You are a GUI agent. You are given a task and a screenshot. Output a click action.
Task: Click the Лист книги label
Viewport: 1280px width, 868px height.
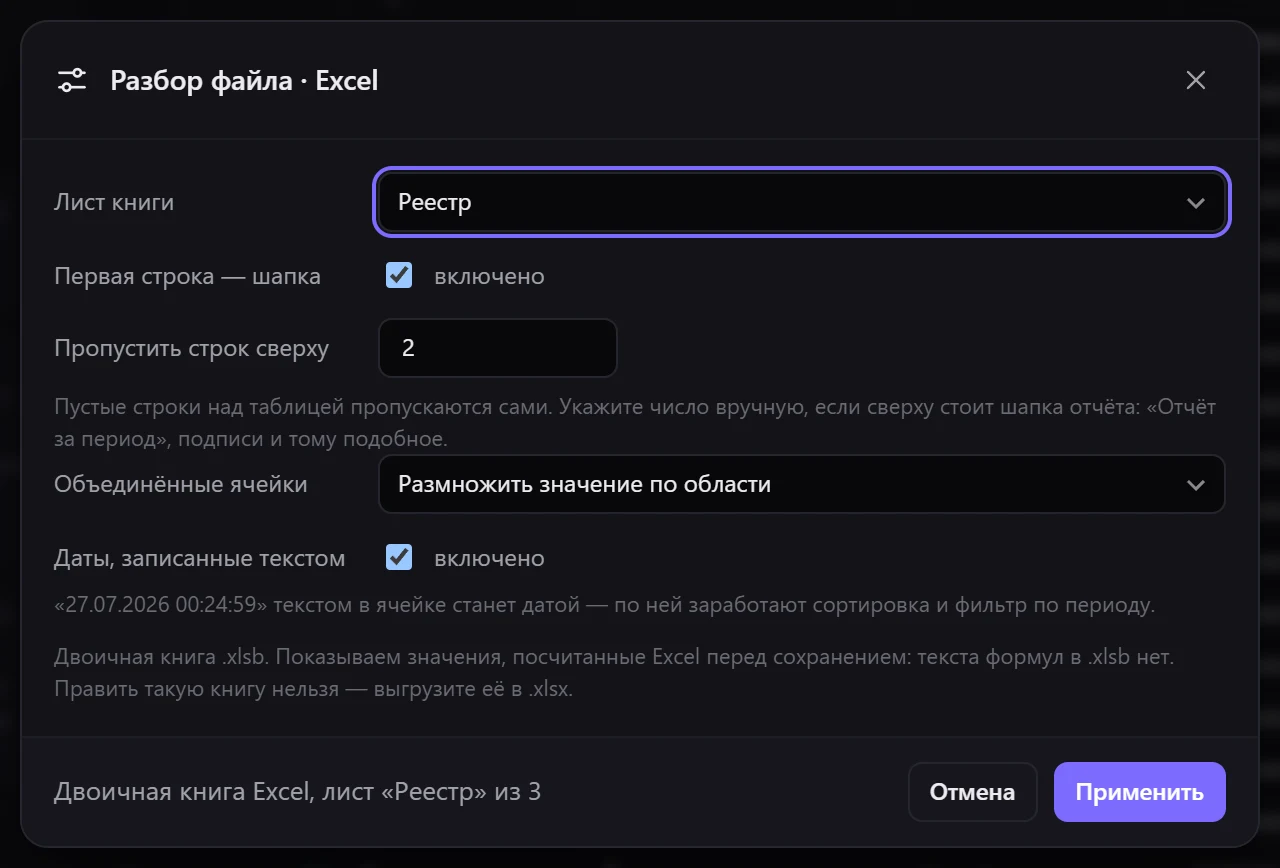tap(114, 202)
